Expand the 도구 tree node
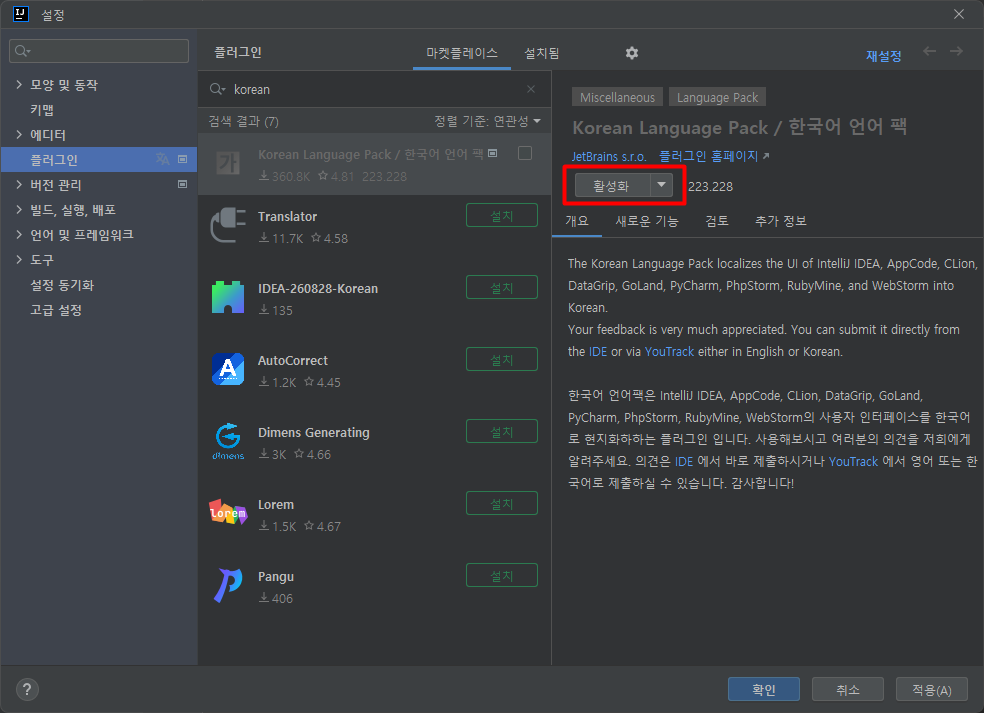The width and height of the screenshot is (984, 713). [19, 259]
